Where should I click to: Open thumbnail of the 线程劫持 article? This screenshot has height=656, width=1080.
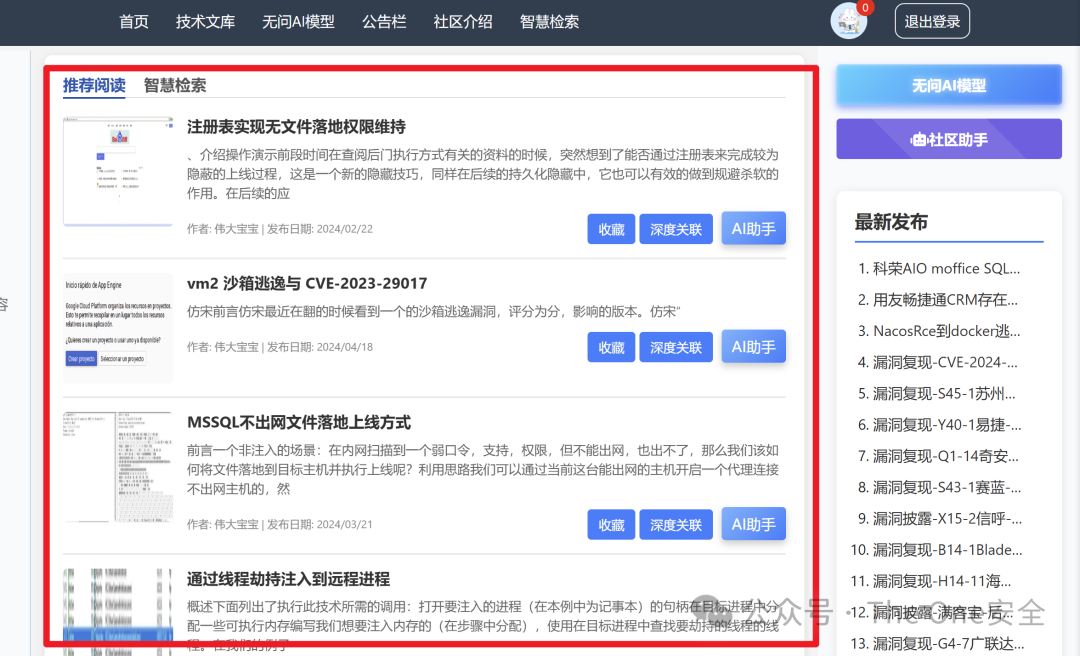coord(118,612)
